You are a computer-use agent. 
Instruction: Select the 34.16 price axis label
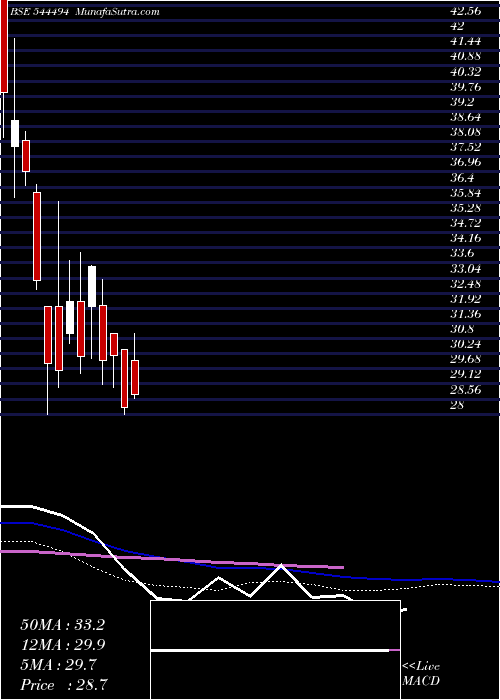(467, 238)
